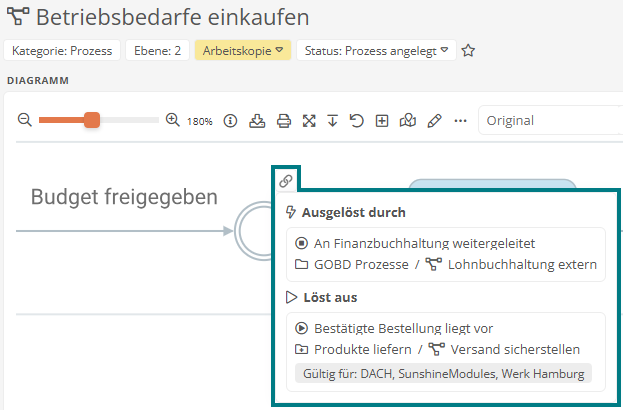Click the Ebene: 2 tag

tap(157, 50)
